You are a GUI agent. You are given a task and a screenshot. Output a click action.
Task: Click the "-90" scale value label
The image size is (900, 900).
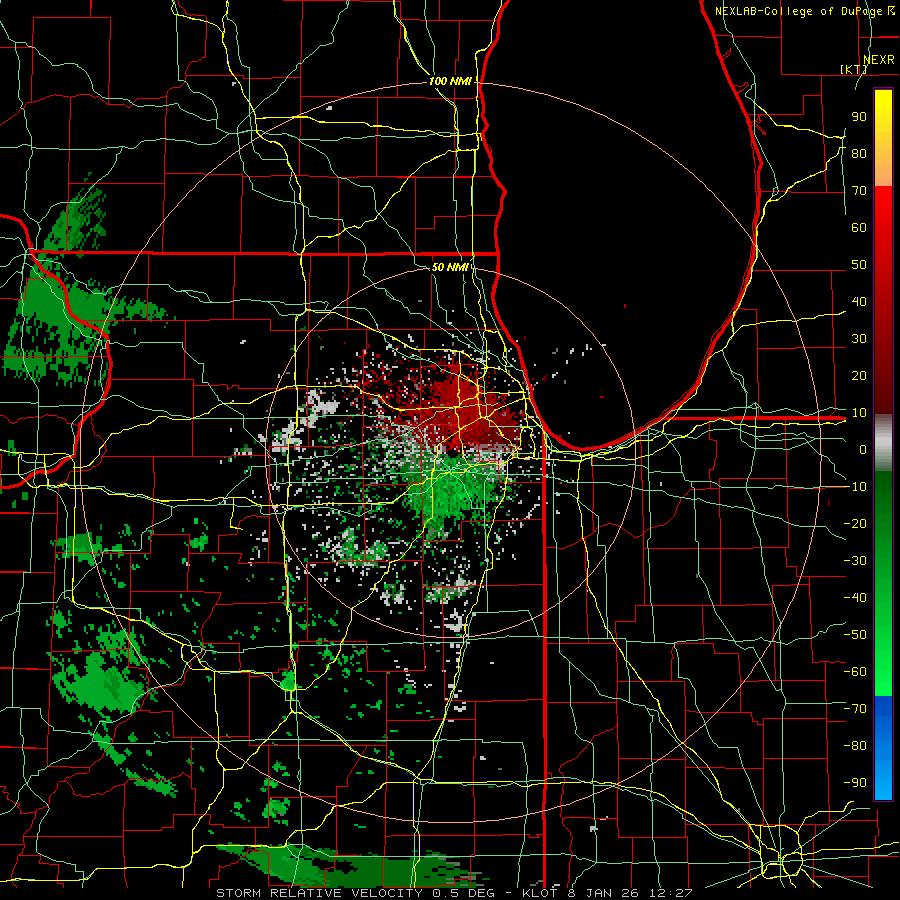coord(855,783)
